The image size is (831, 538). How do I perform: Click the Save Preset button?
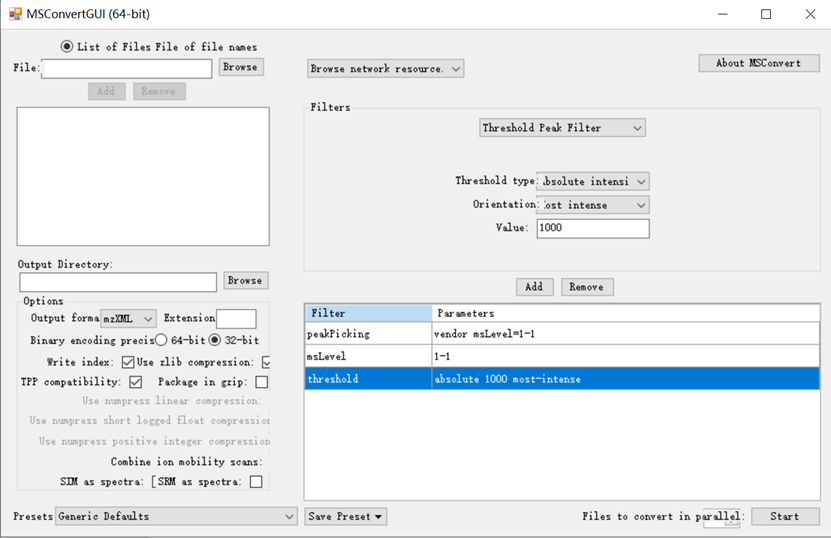coord(346,516)
